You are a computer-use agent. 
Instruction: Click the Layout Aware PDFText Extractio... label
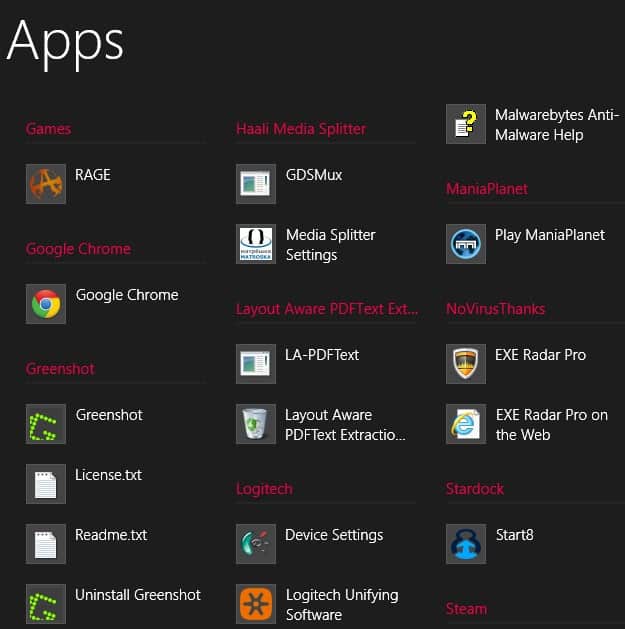(x=345, y=425)
